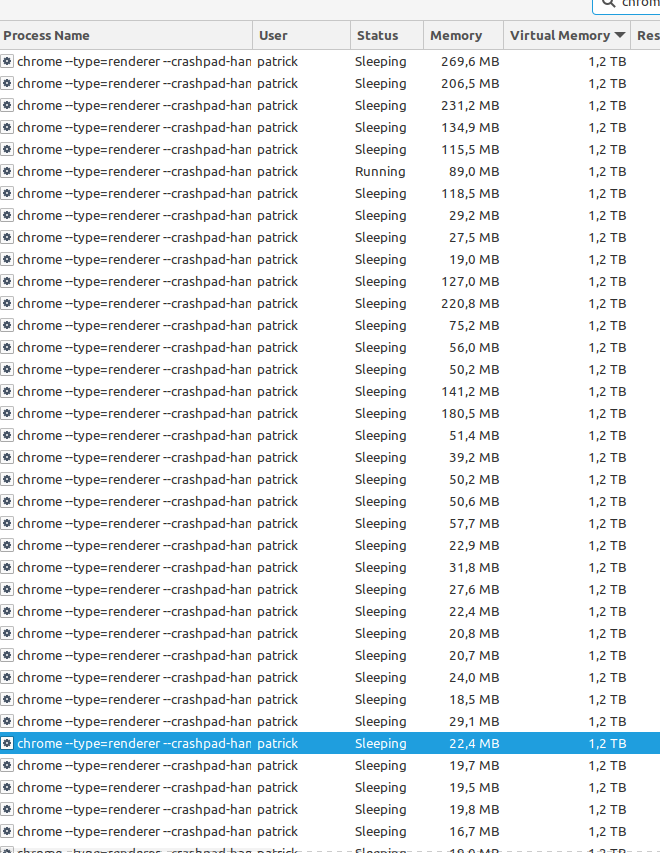Select the process using 56,0 MB memory

tap(330, 348)
